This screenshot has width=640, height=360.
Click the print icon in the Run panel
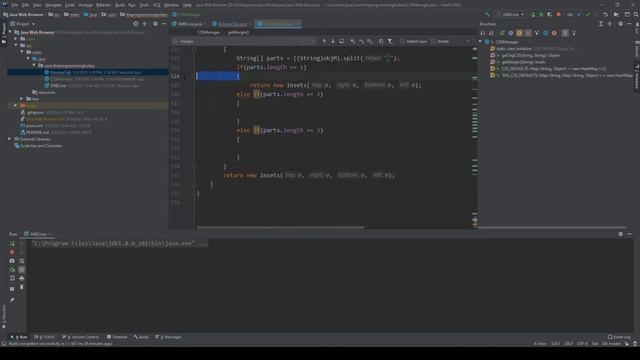point(22,278)
